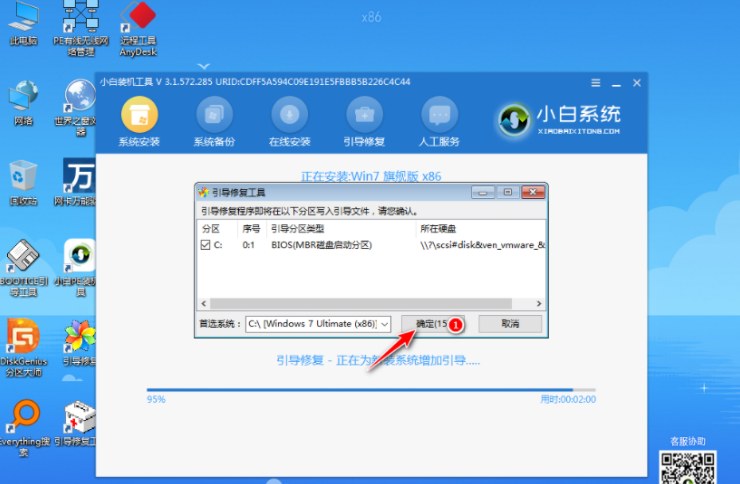Switch to 引导修复 in the toolbar
Screen dimensions: 740x484
click(364, 116)
